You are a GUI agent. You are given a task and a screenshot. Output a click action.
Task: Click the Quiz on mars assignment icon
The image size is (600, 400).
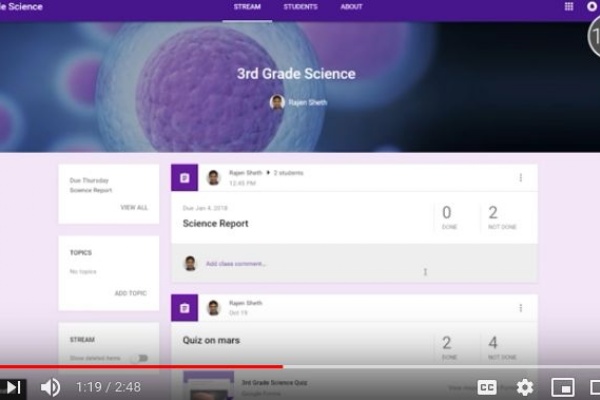(184, 308)
